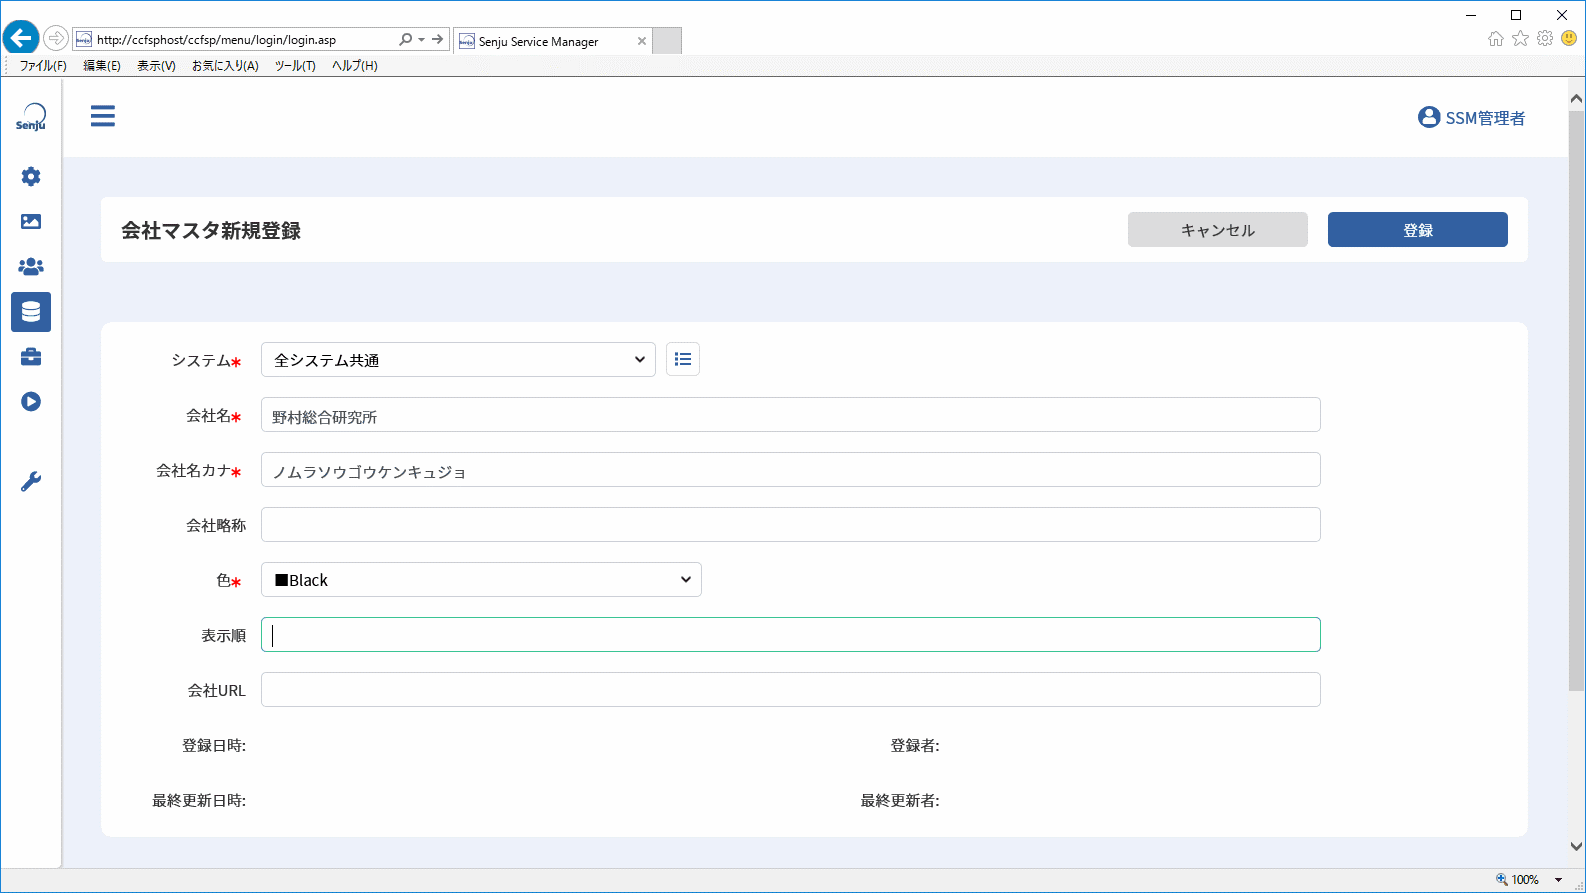The image size is (1586, 893).
Task: Open the browser favorites star icon
Action: [x=1520, y=39]
